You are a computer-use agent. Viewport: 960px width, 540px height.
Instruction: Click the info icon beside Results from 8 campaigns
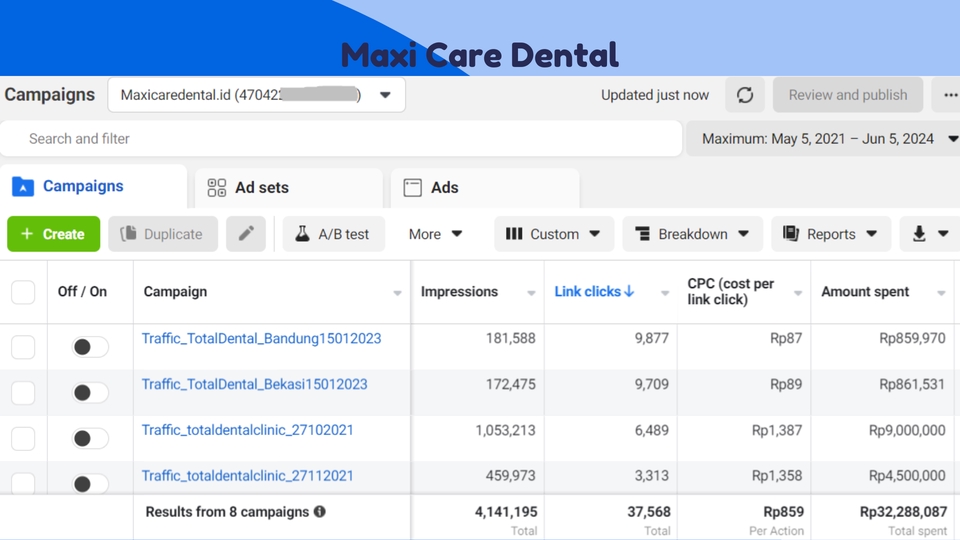[320, 512]
